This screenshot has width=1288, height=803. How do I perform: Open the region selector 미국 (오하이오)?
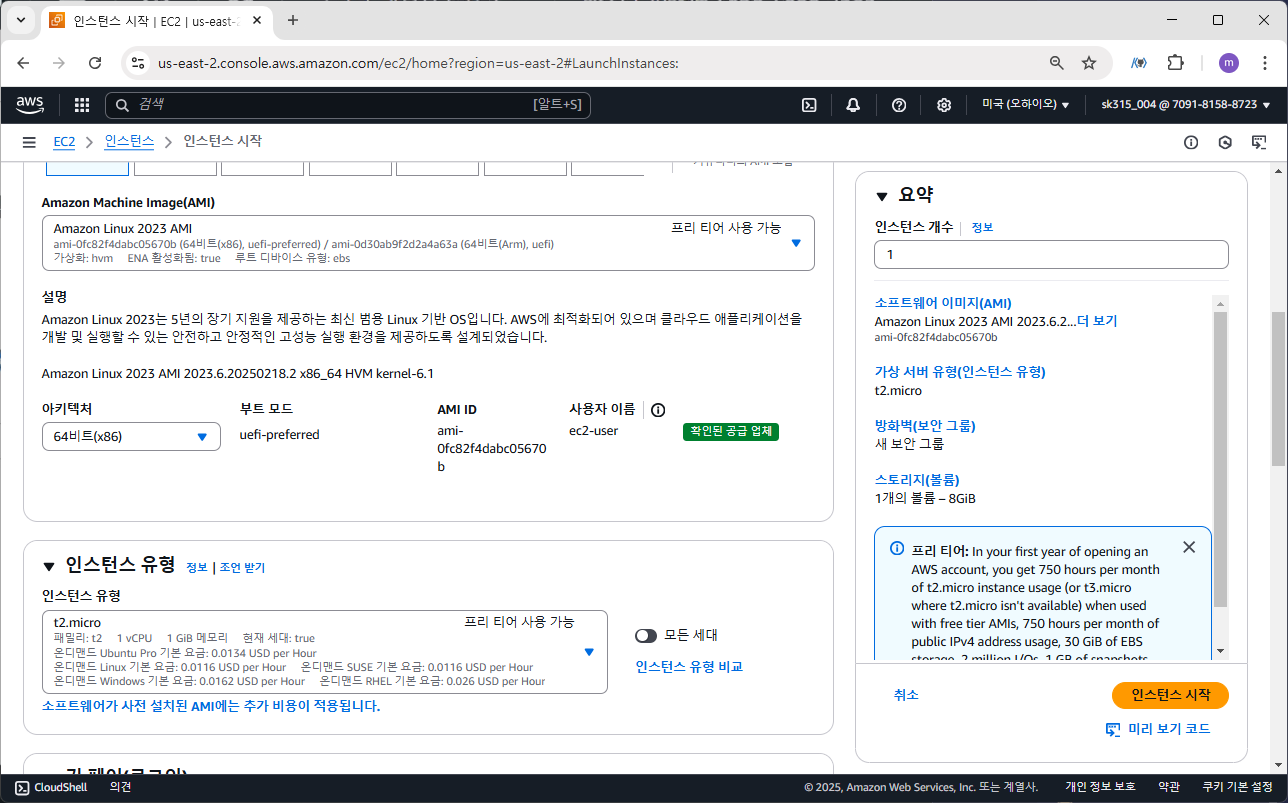pyautogui.click(x=1025, y=105)
